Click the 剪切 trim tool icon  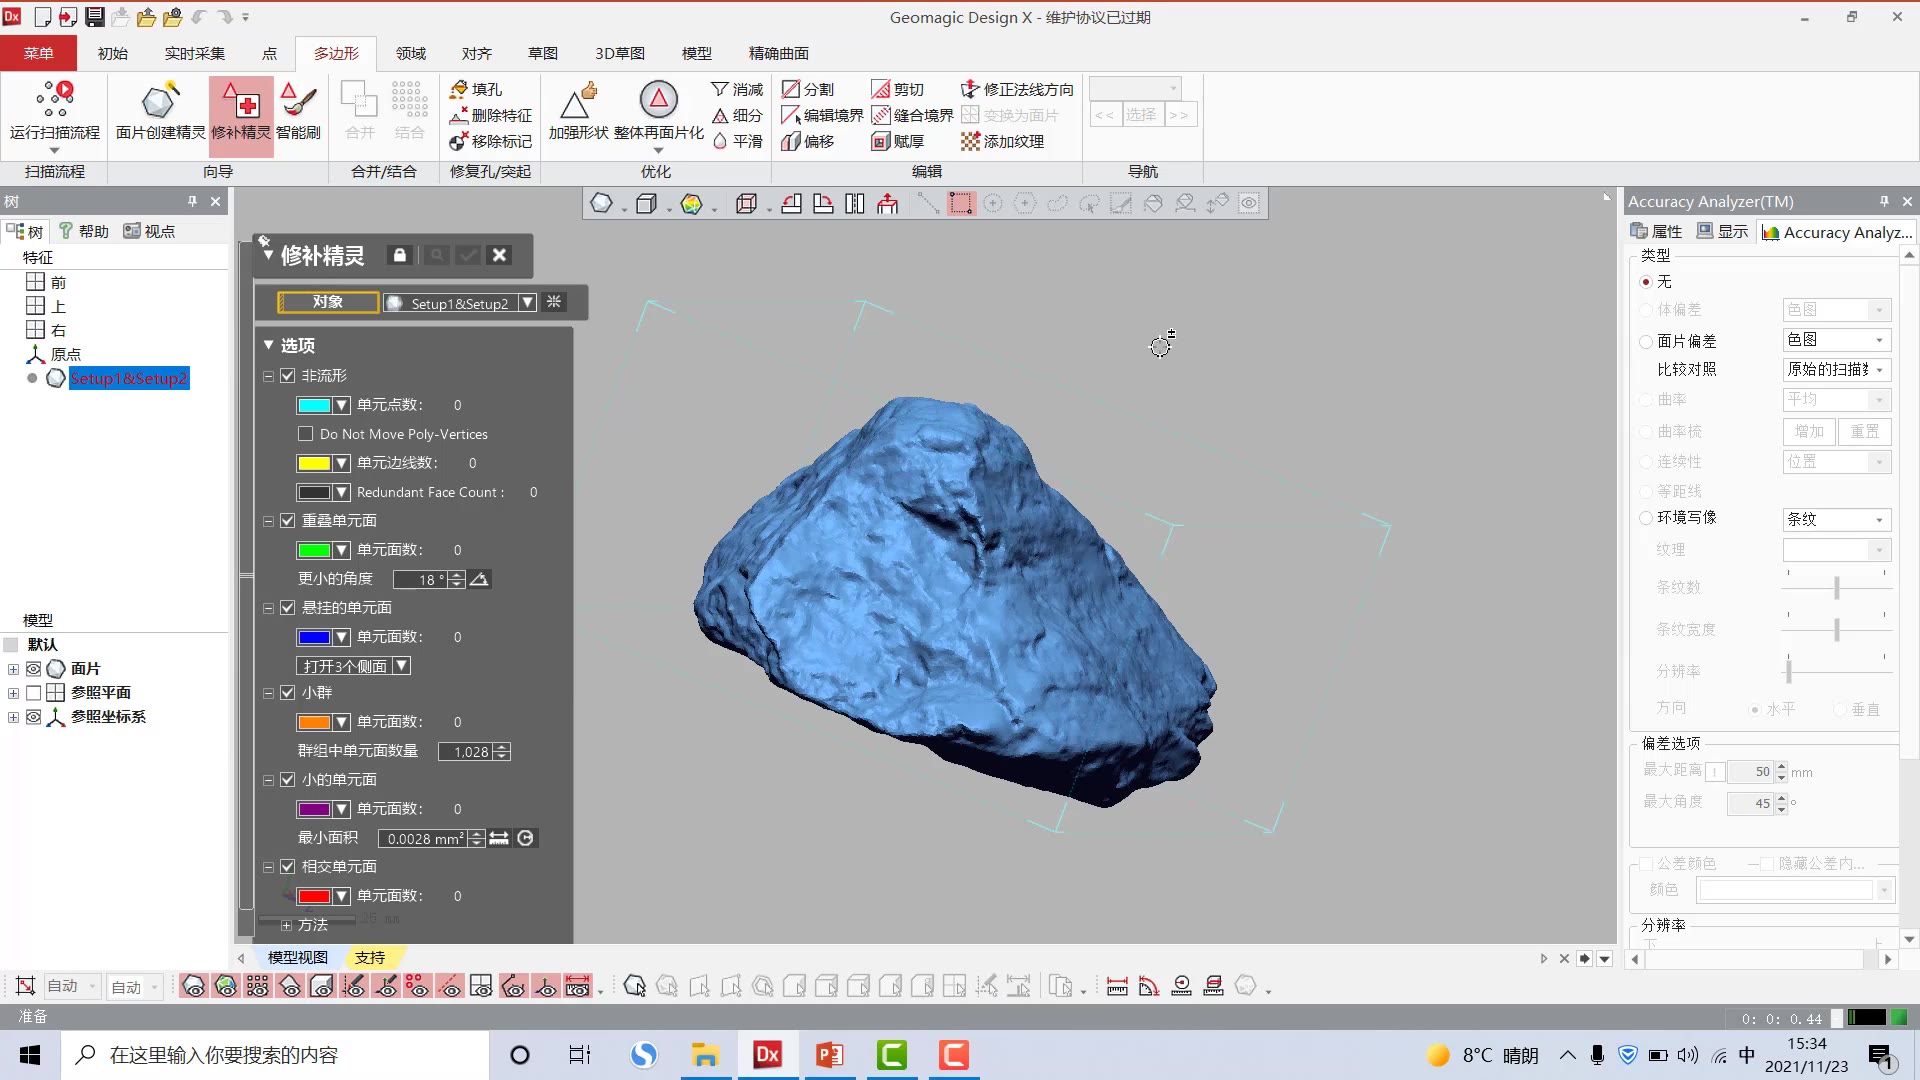click(x=881, y=89)
